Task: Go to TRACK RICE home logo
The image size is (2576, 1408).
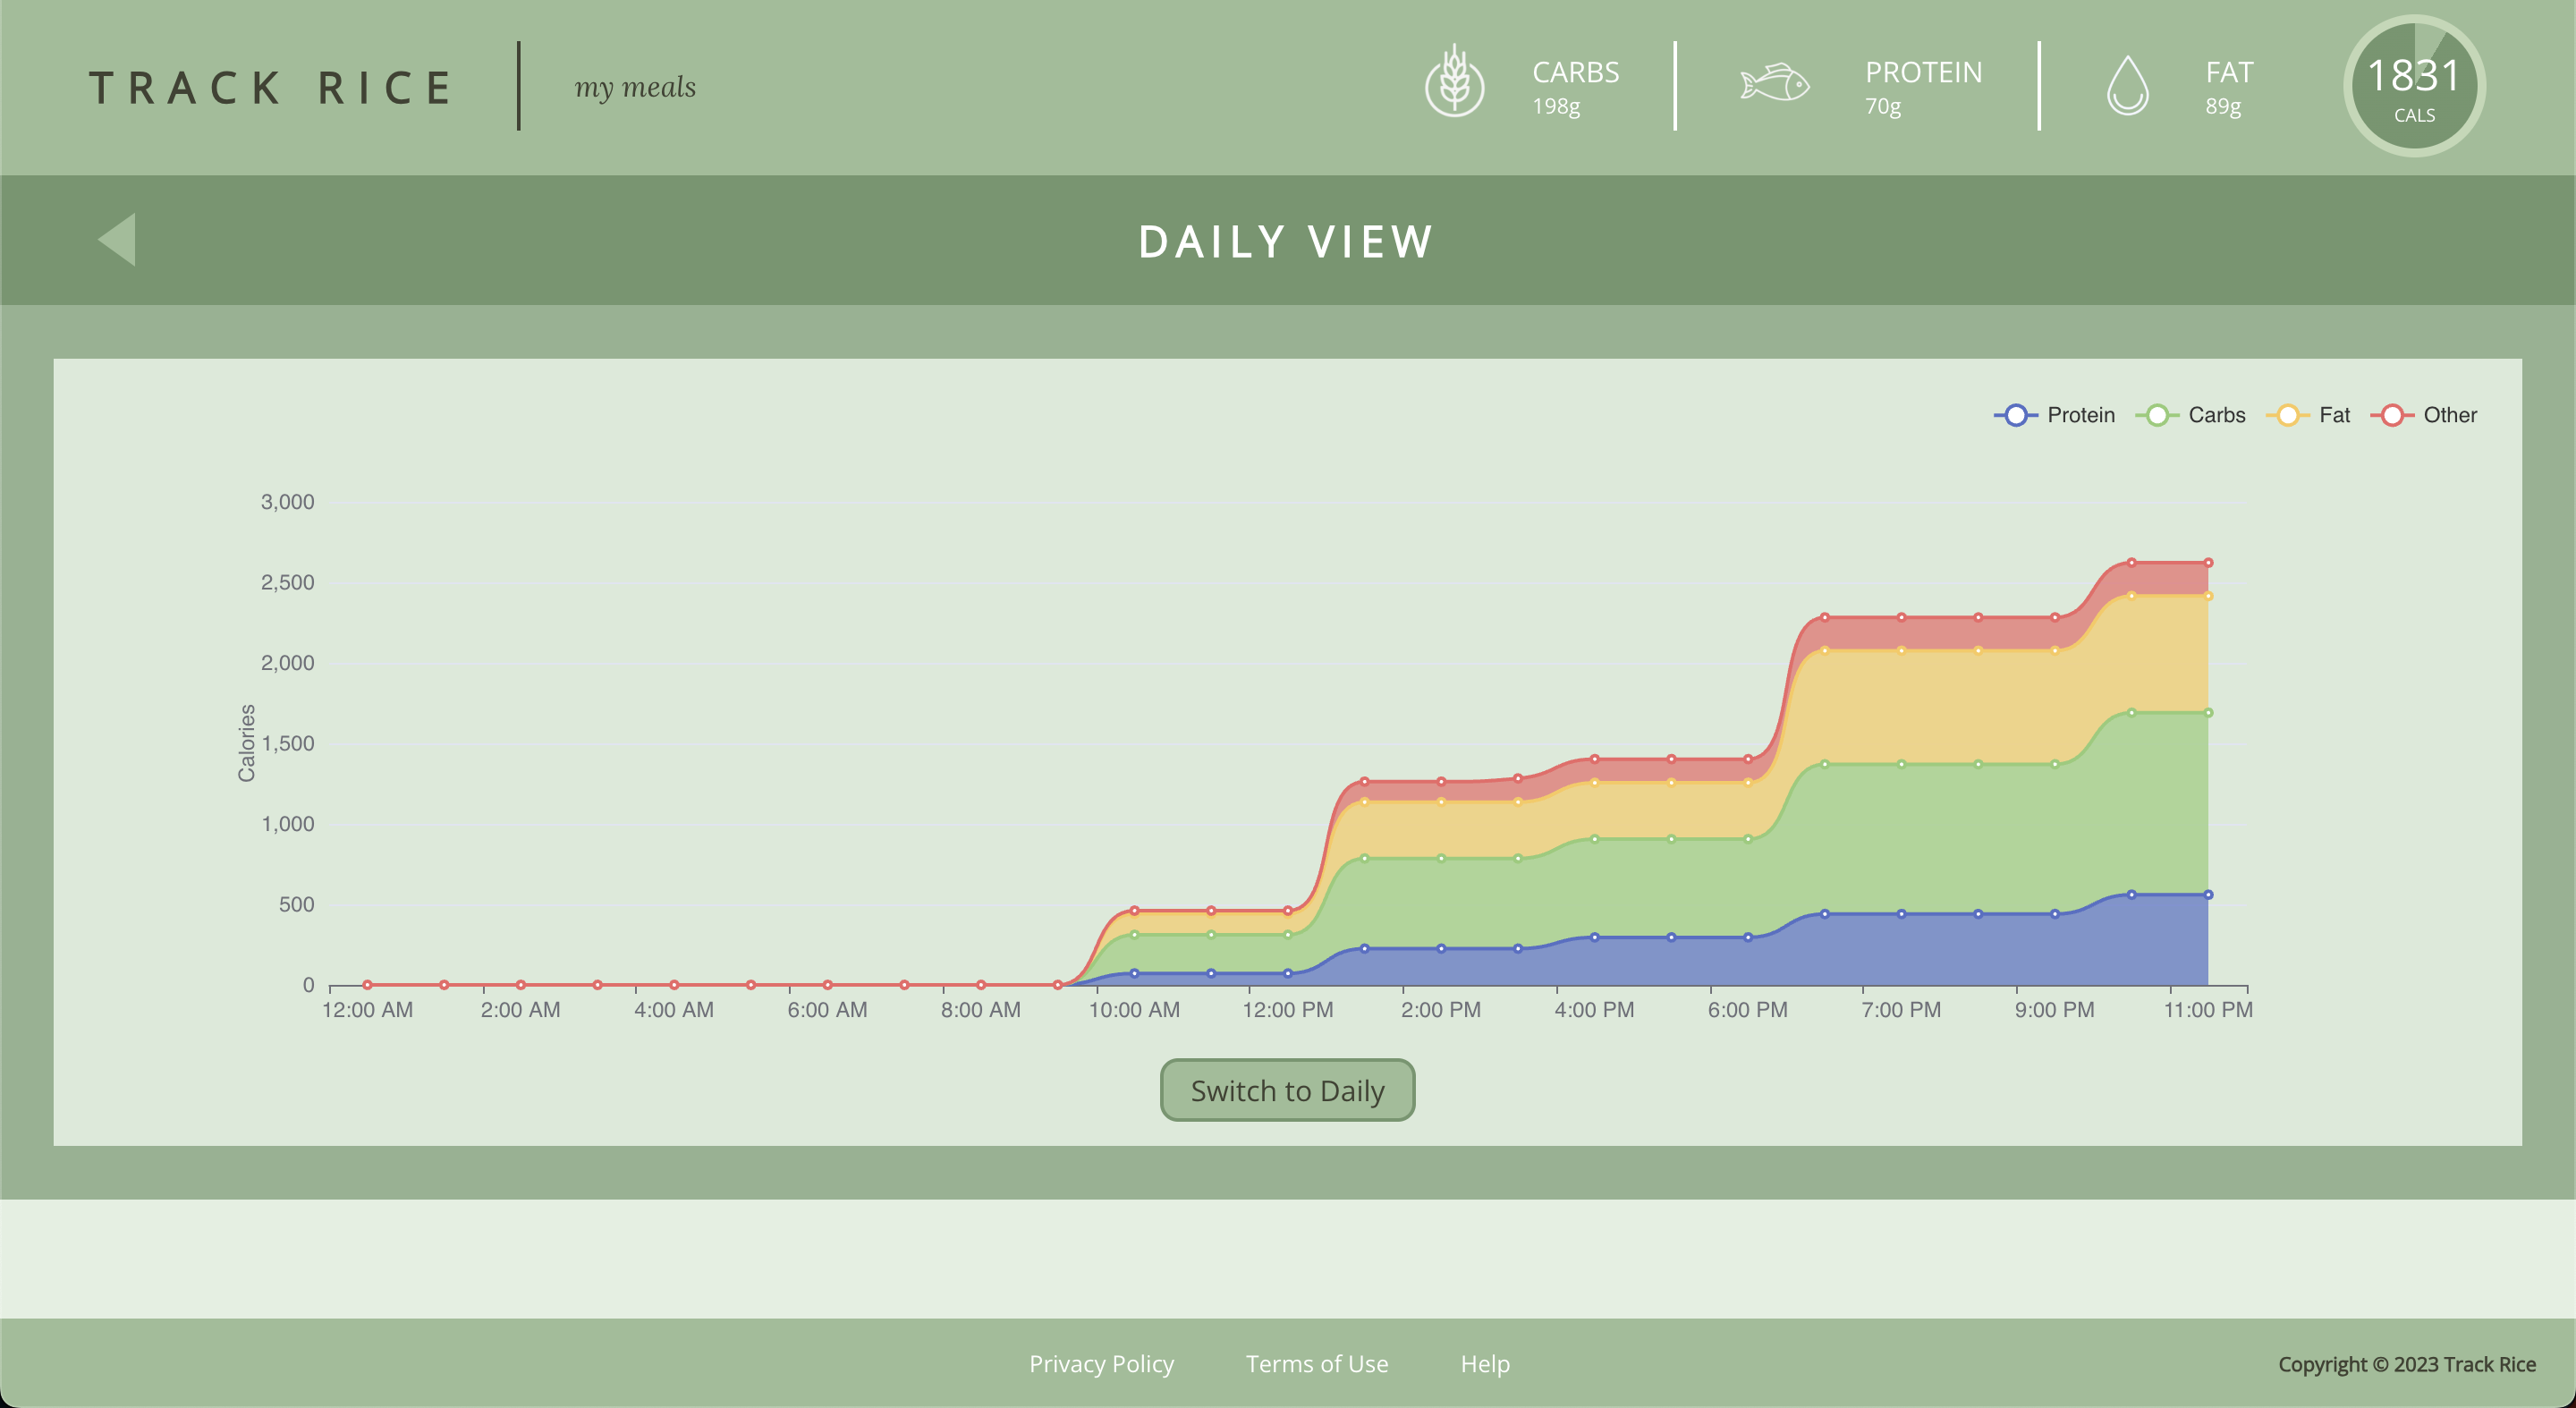Action: pyautogui.click(x=271, y=88)
